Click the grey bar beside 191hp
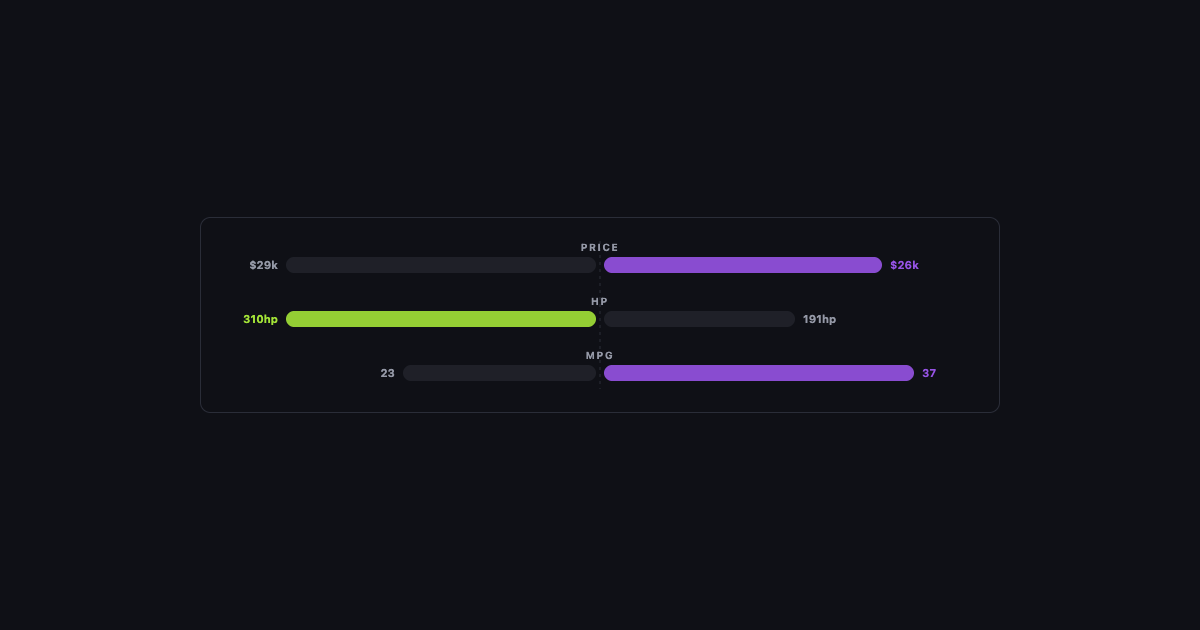Screen dimensions: 1200x630 699,319
